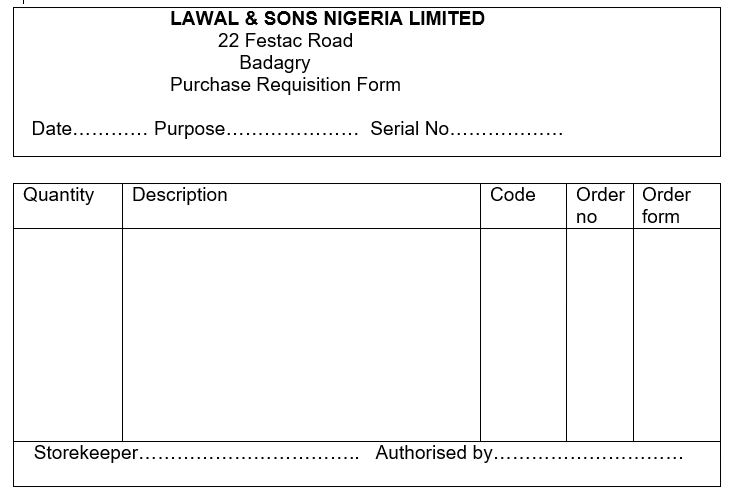Click the Badagry text line
Screen dimensions: 732x499
point(274,63)
